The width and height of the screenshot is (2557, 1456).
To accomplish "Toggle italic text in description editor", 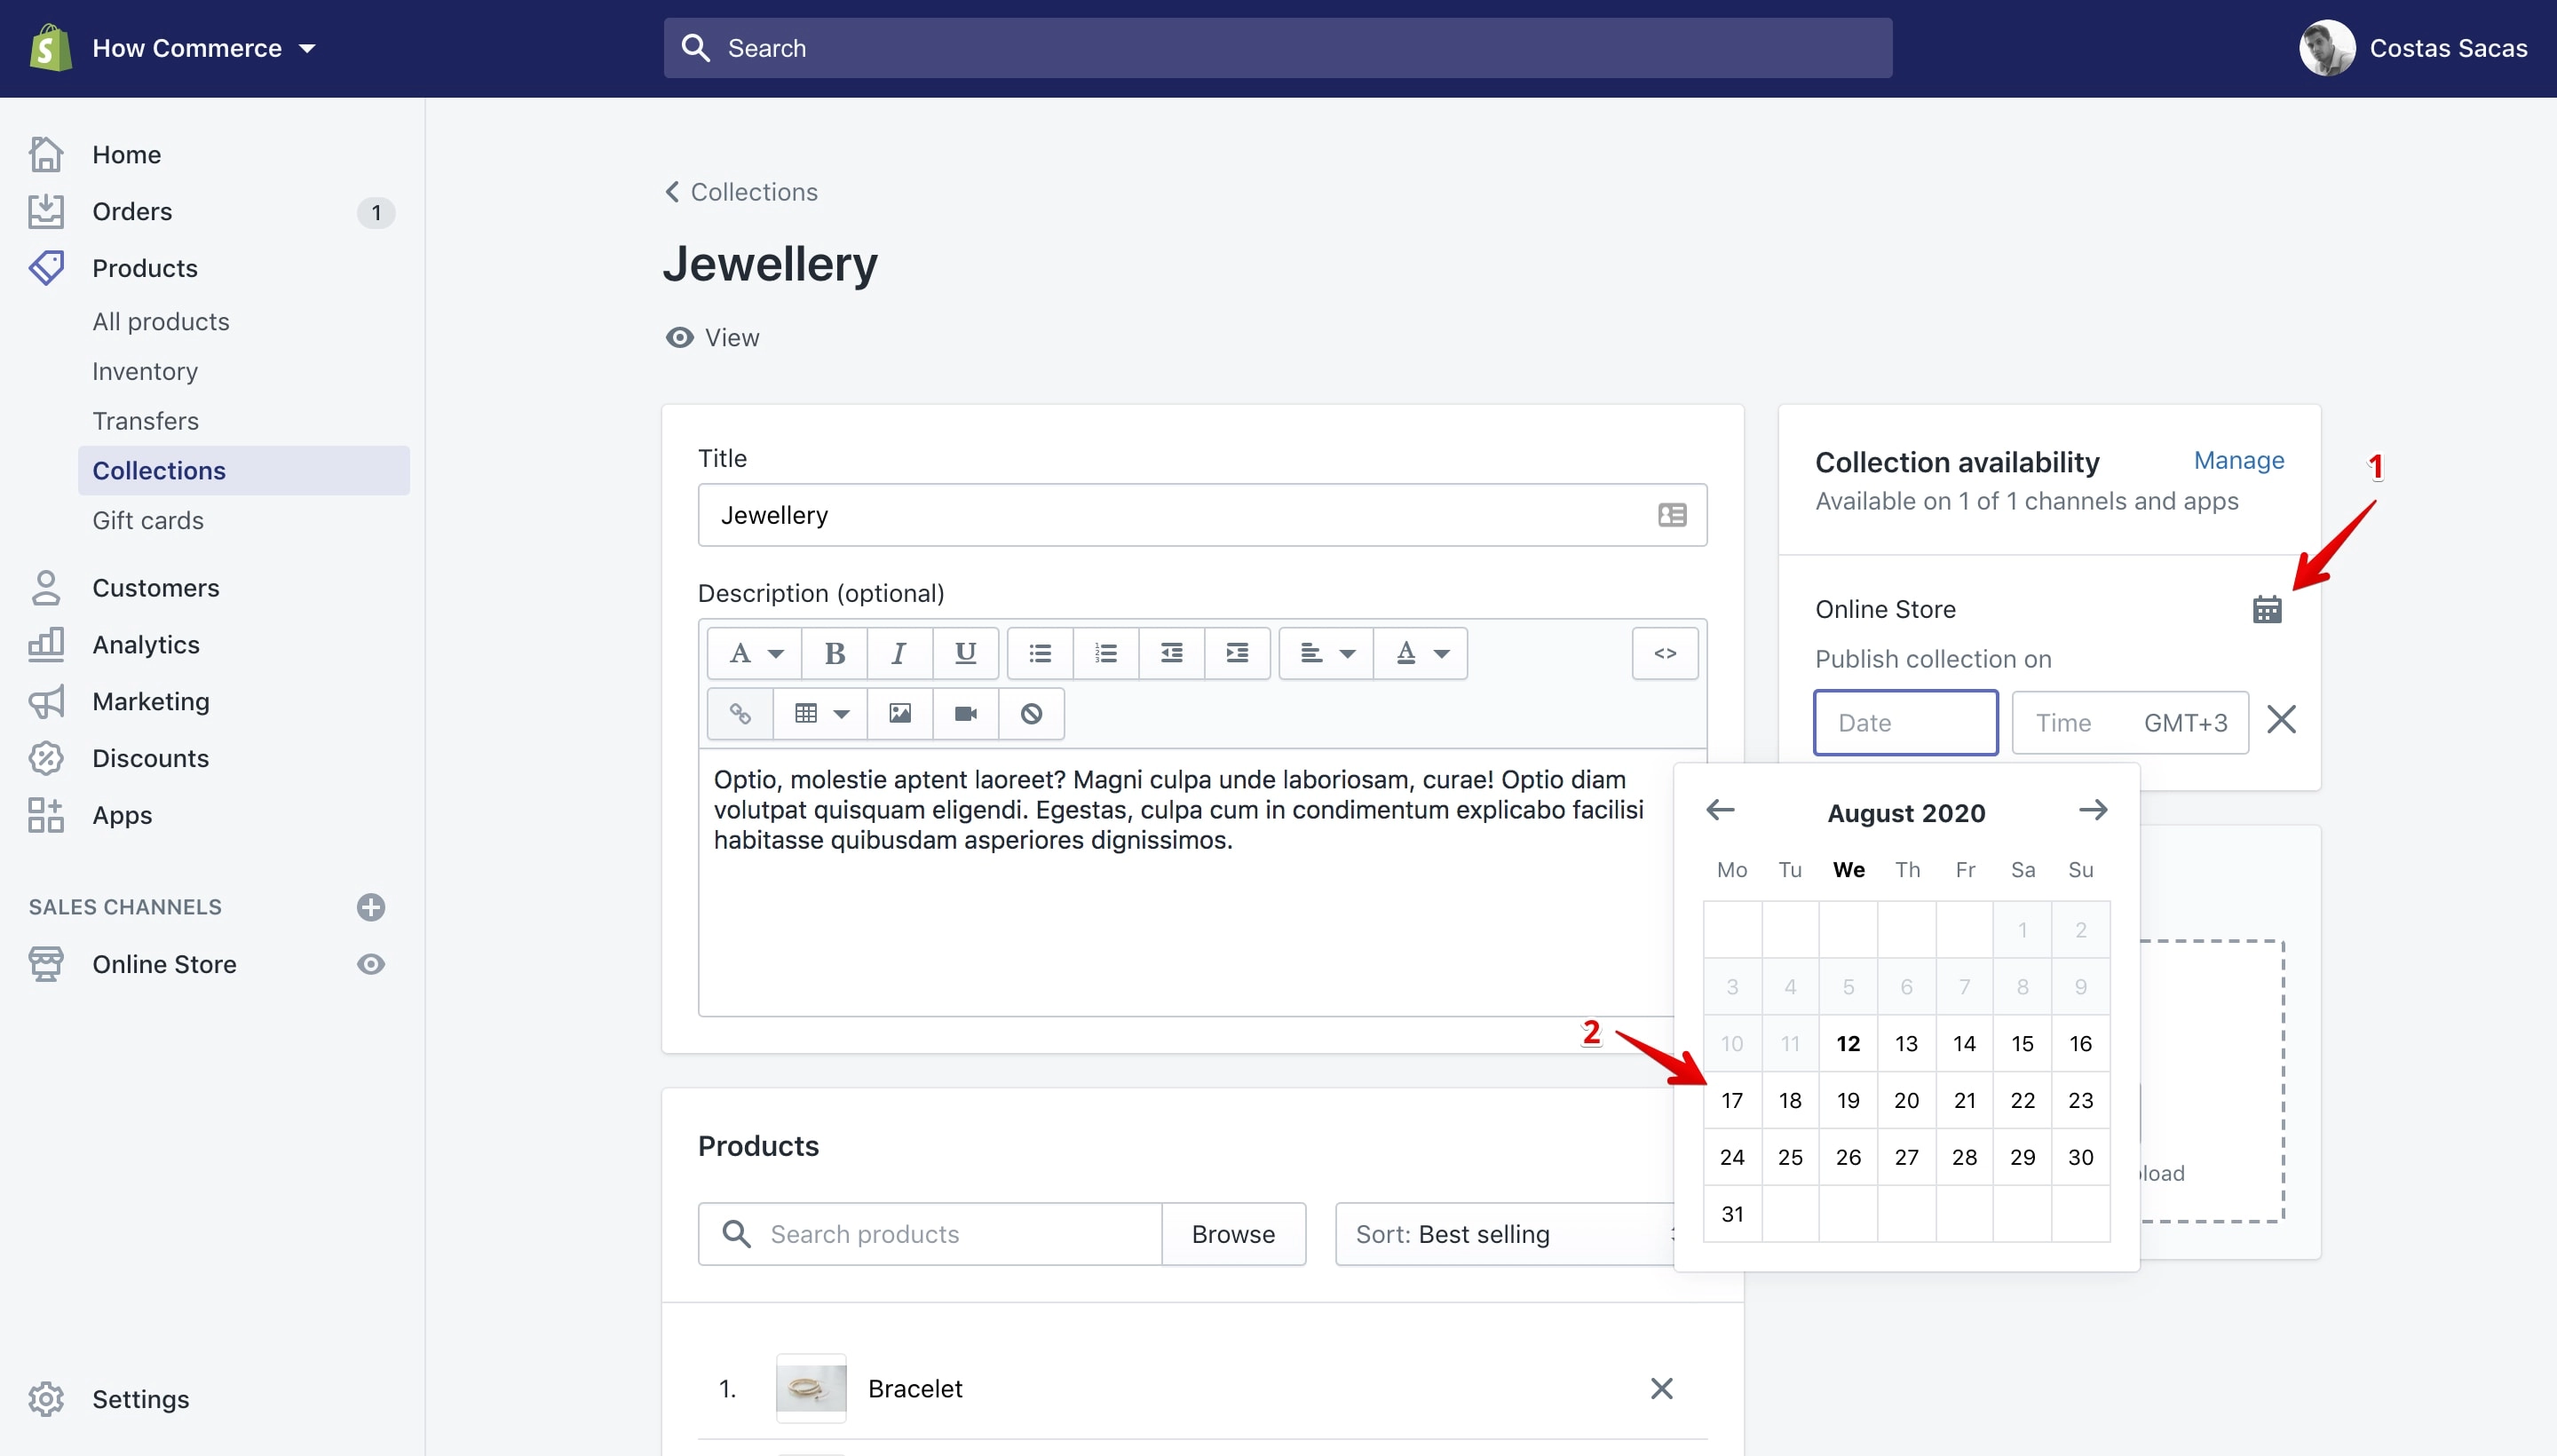I will point(899,653).
